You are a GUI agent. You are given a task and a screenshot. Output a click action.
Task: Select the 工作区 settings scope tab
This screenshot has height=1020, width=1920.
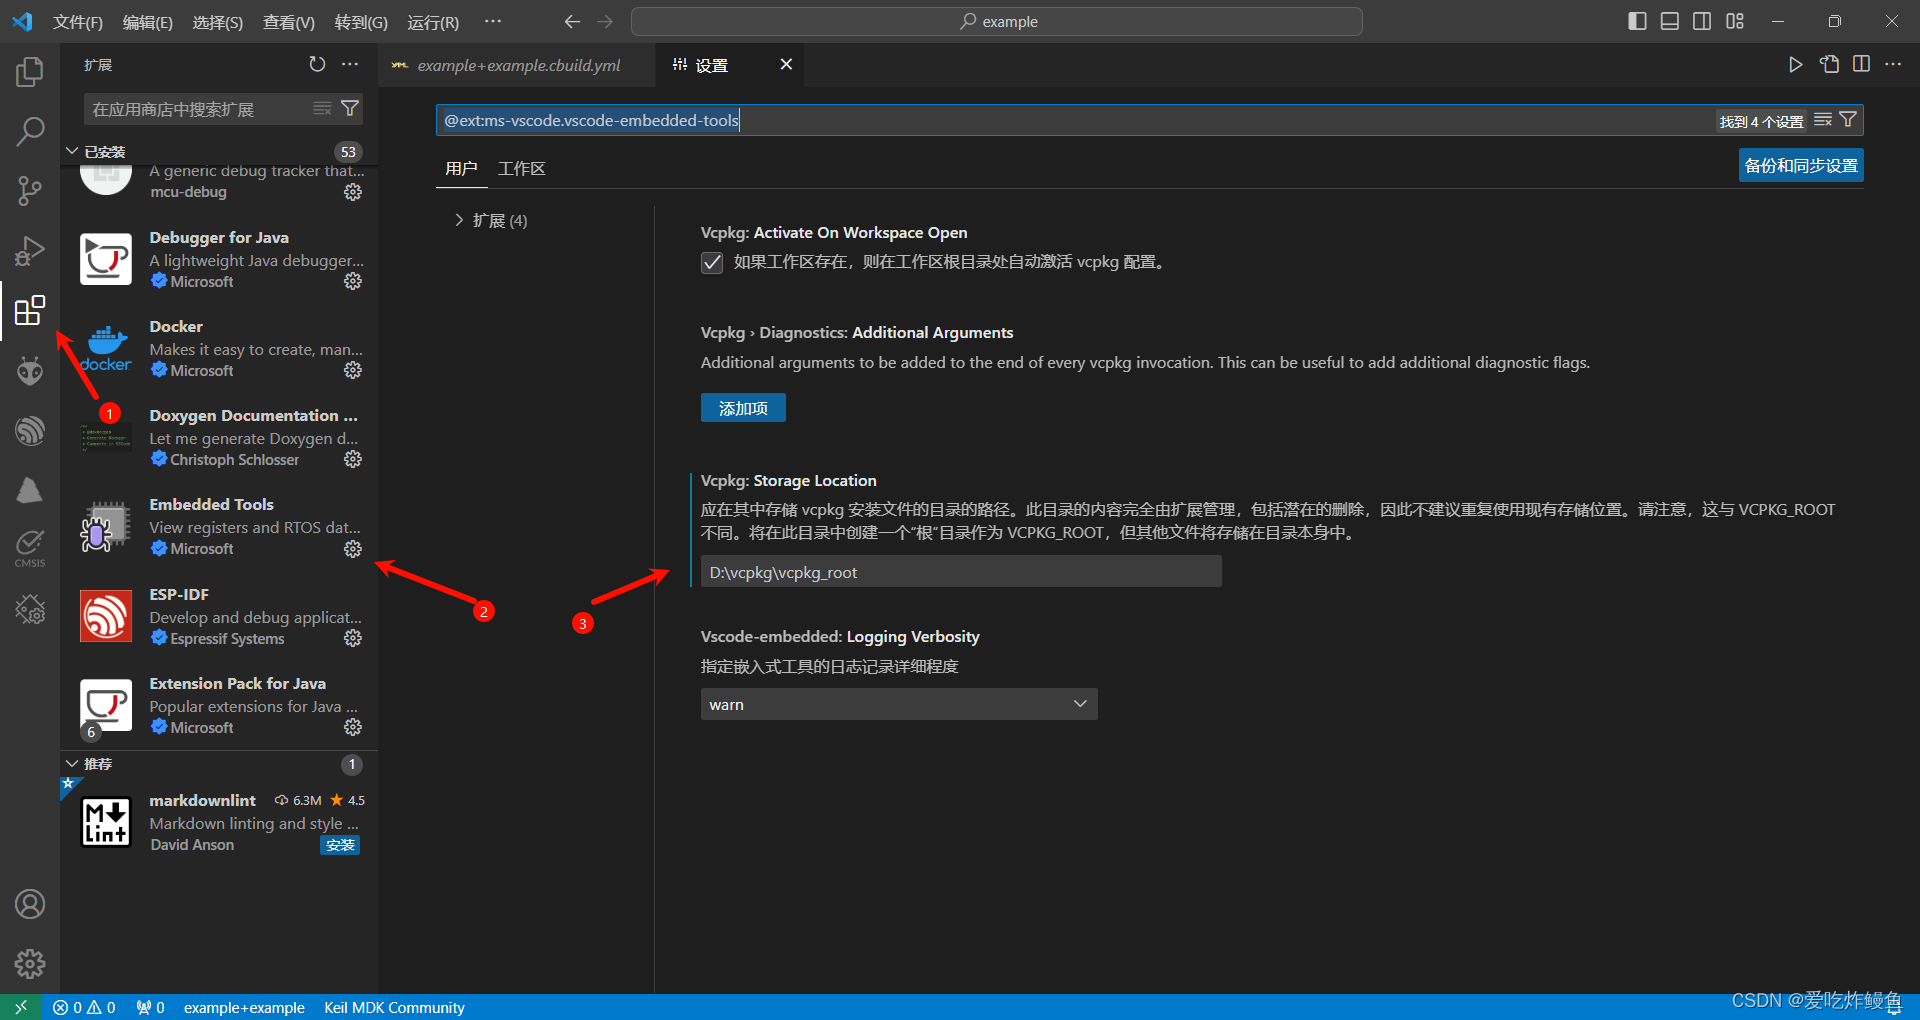(x=522, y=168)
